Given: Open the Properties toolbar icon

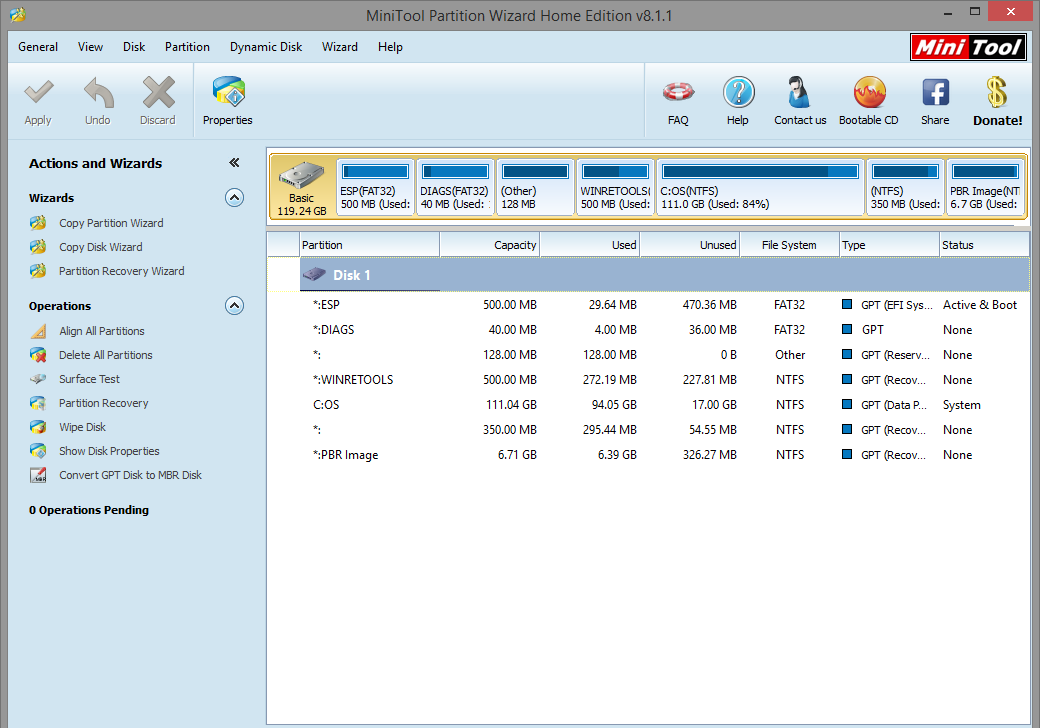Looking at the screenshot, I should [229, 91].
